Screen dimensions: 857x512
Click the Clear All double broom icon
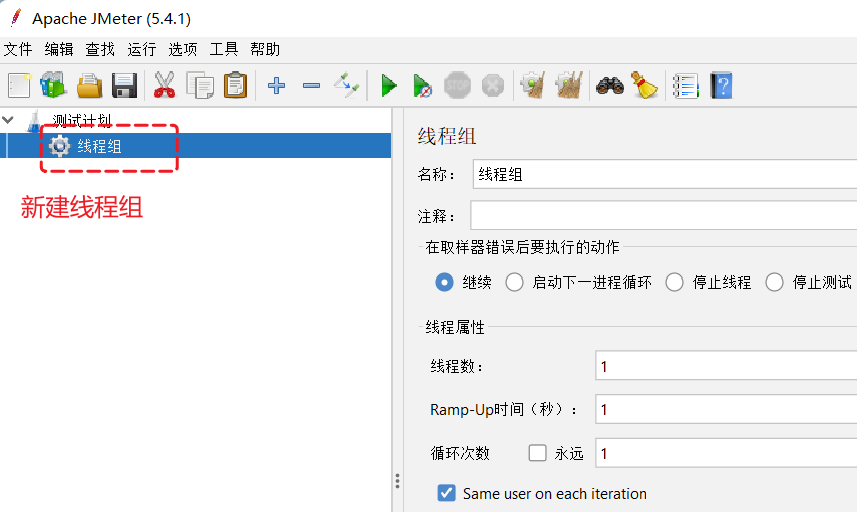[x=569, y=86]
